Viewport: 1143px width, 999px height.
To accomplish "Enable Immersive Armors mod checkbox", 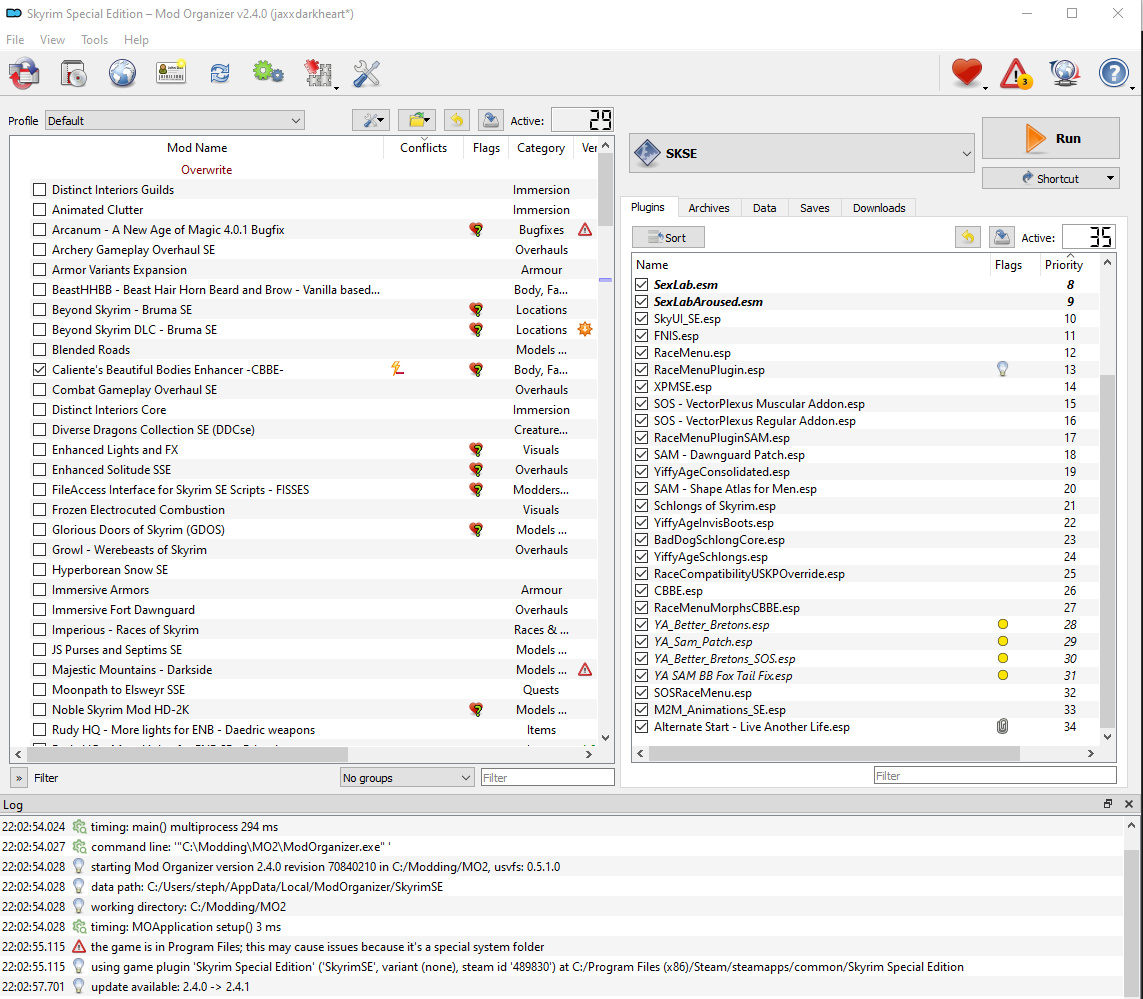I will [x=39, y=590].
